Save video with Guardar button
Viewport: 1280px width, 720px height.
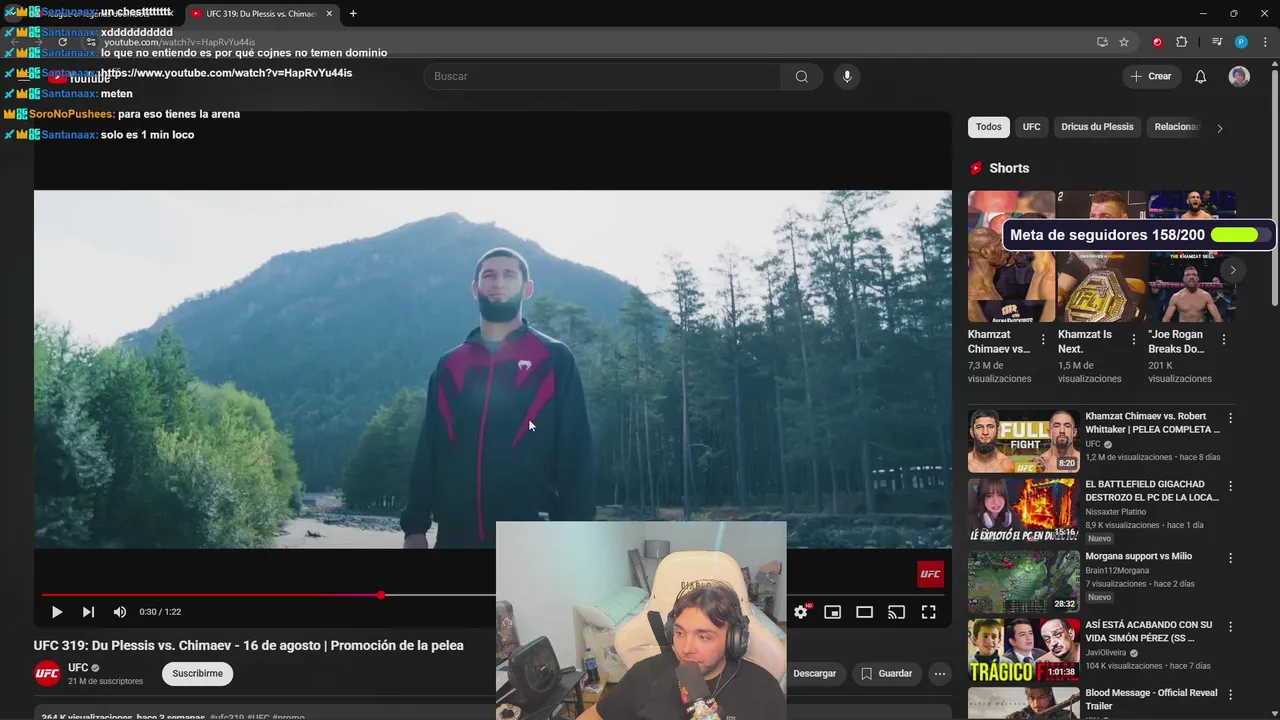coord(886,674)
